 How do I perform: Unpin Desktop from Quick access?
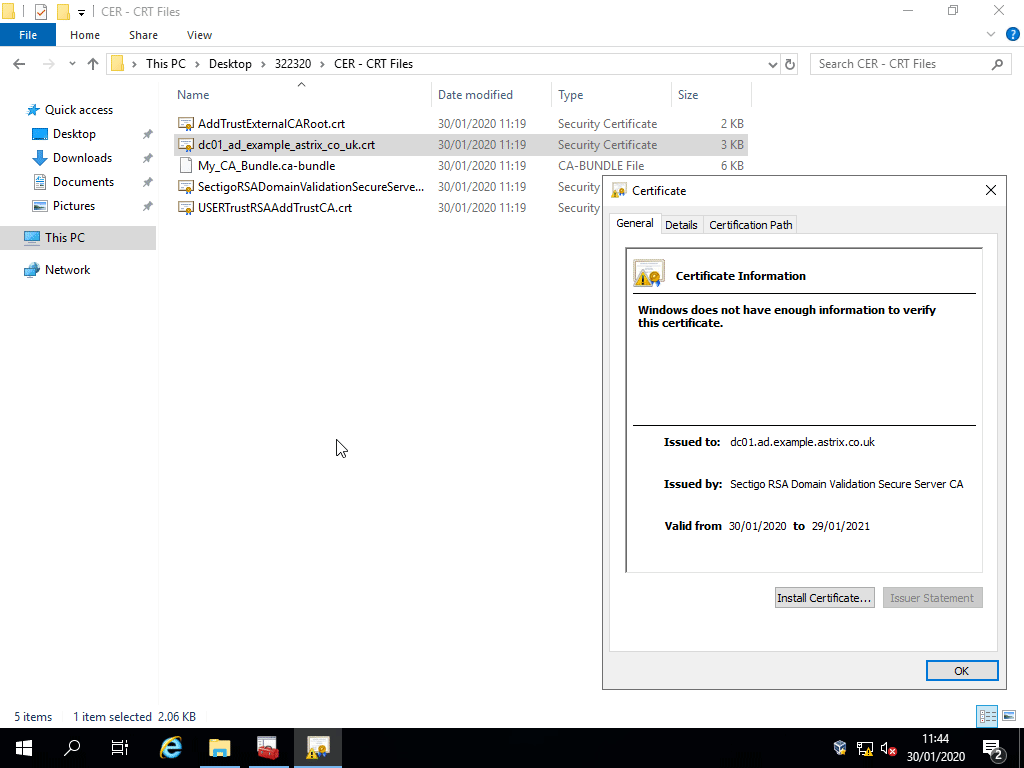[x=146, y=133]
